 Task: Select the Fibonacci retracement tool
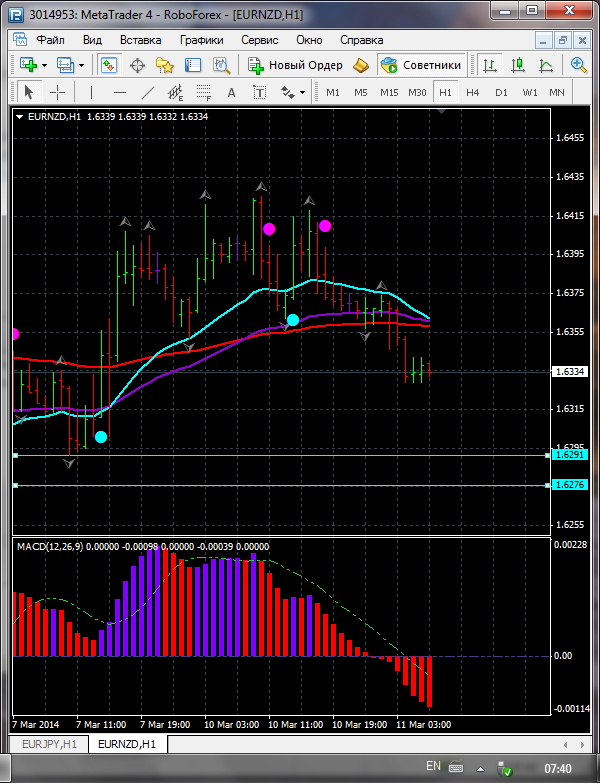coord(204,92)
